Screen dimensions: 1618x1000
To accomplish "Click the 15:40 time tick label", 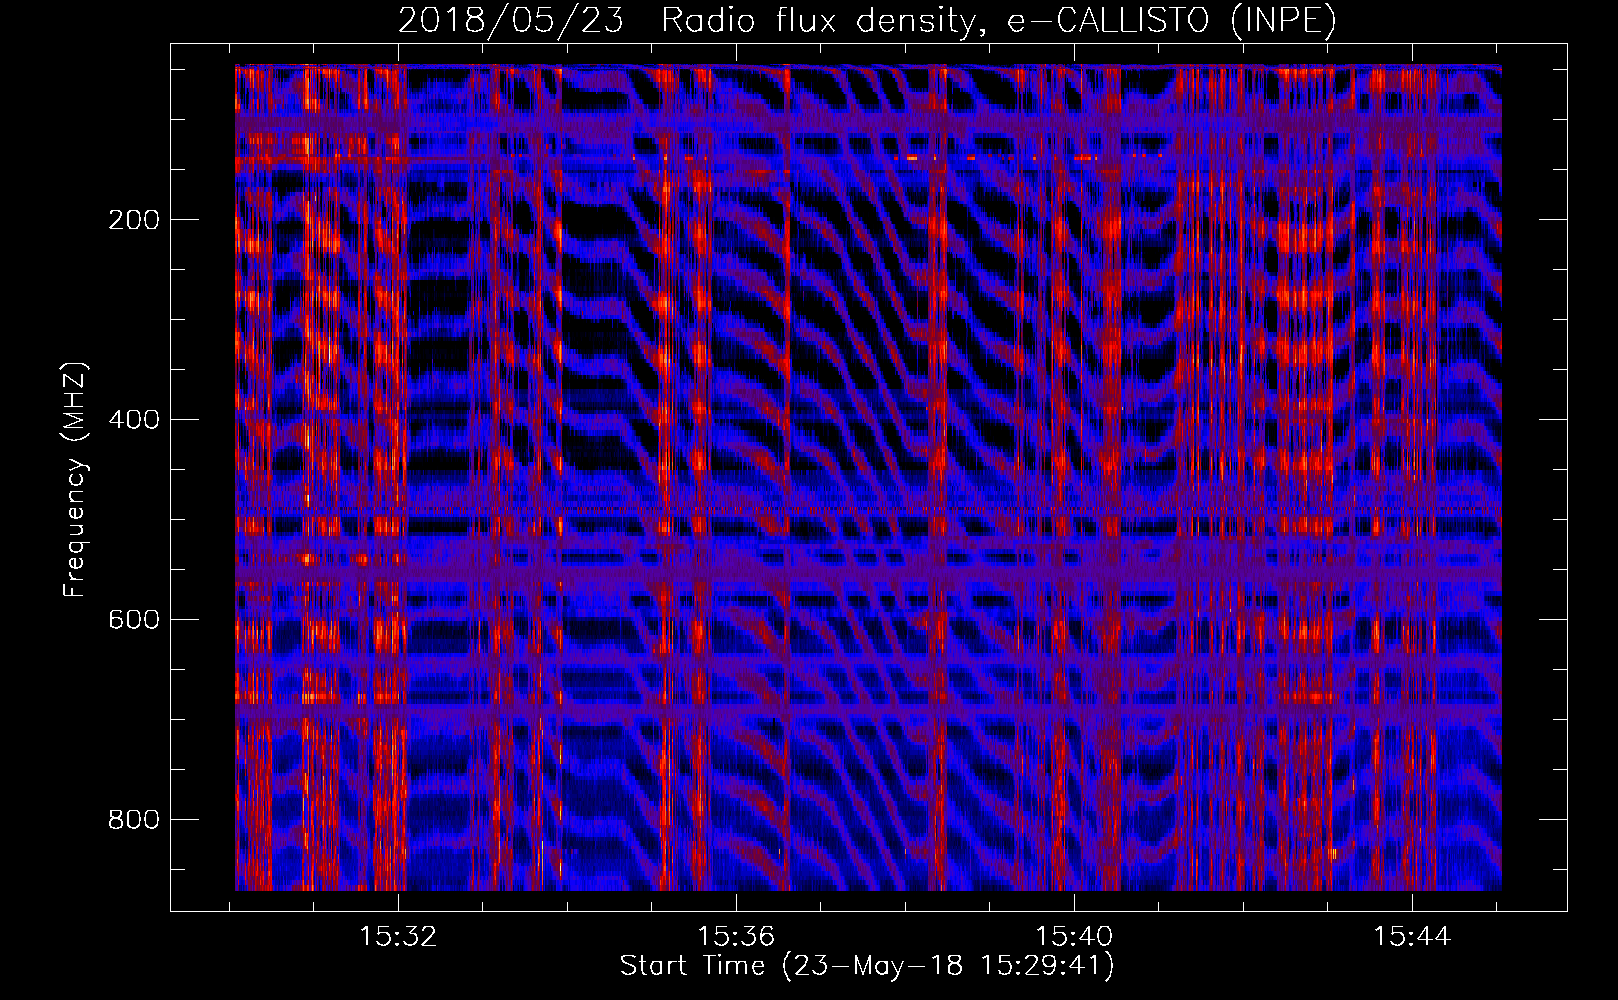I will (x=1074, y=937).
